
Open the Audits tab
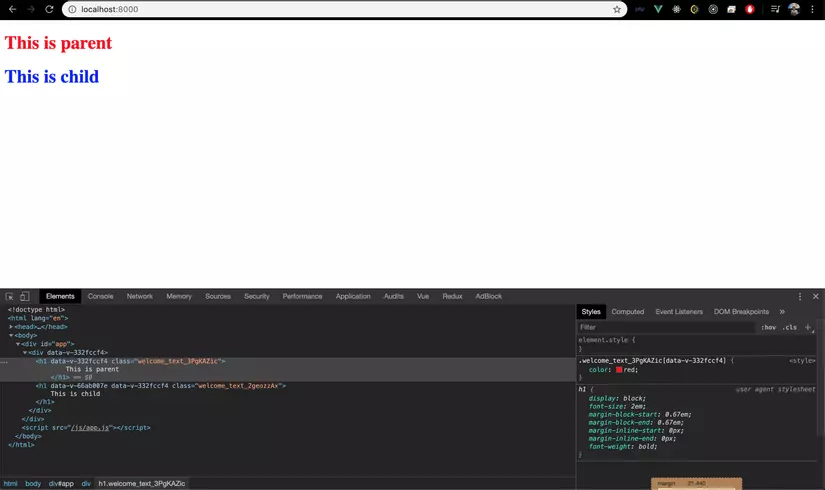pos(394,296)
